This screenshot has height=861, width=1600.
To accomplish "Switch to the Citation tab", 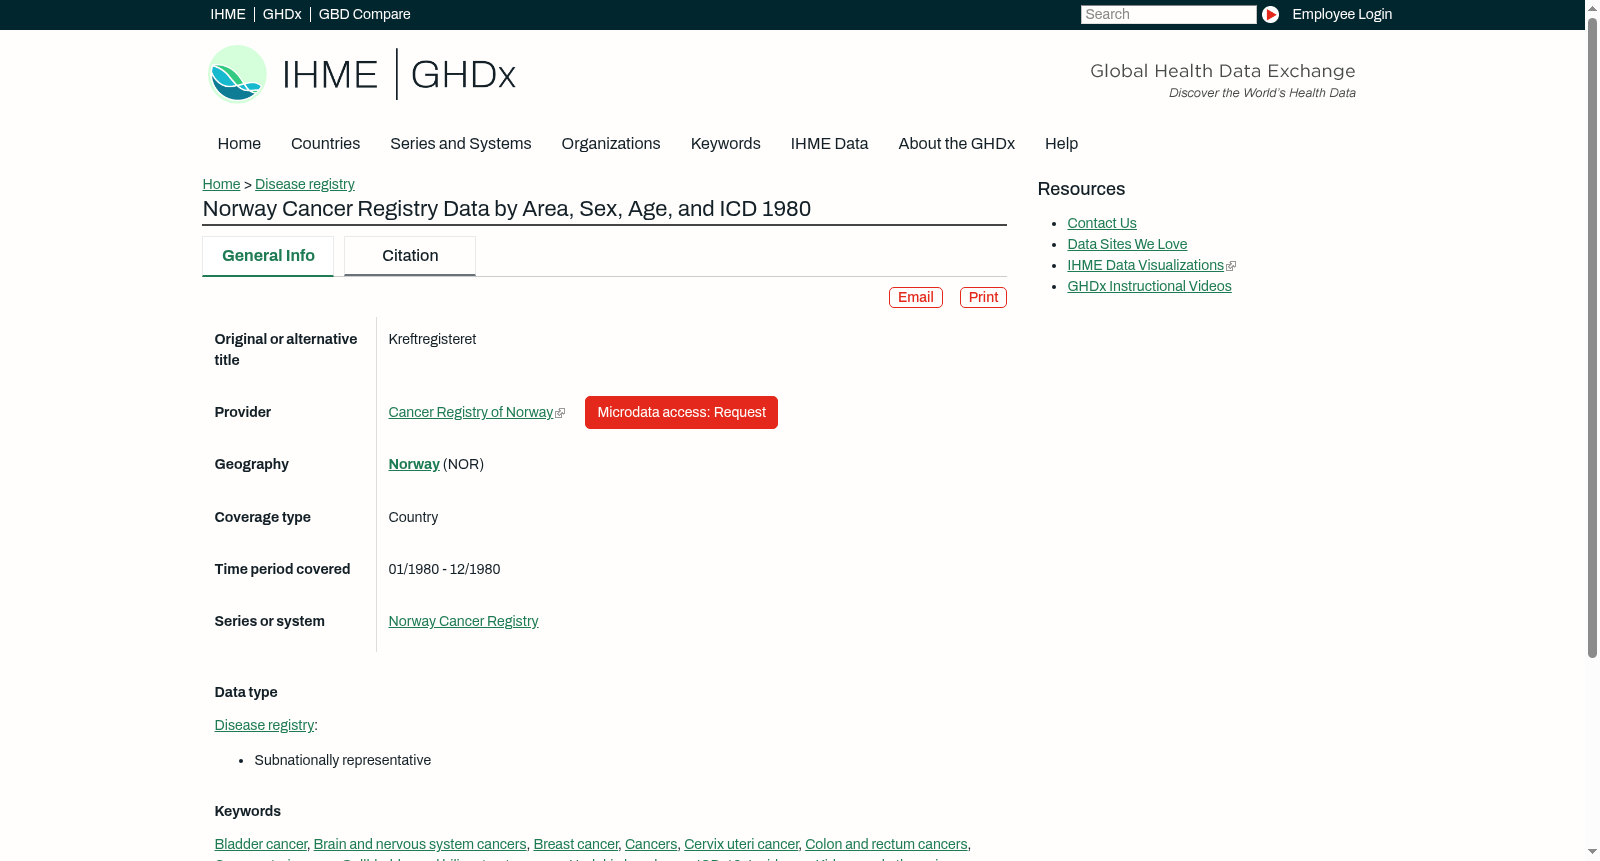I will (410, 256).
